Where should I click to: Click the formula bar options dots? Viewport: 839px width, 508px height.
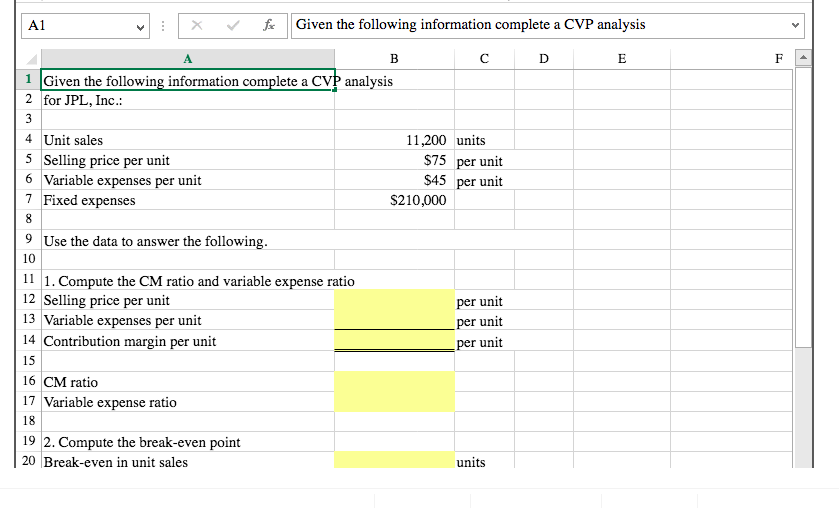(163, 25)
